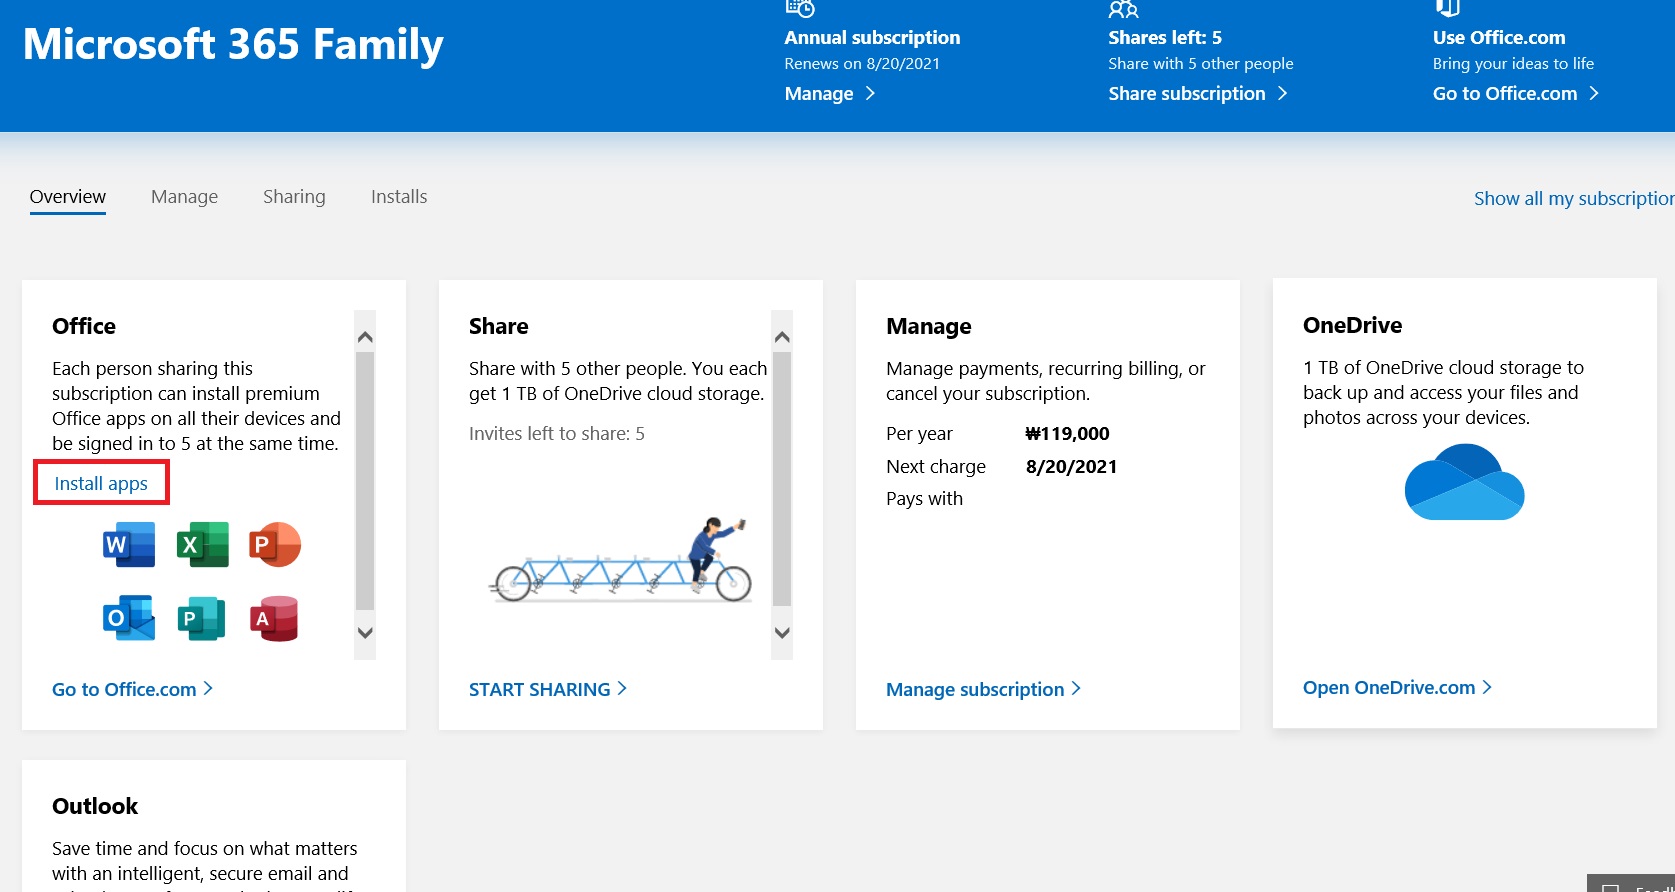Click the OneDrive cloud icon
Screen dimensions: 1675x892
(1464, 482)
